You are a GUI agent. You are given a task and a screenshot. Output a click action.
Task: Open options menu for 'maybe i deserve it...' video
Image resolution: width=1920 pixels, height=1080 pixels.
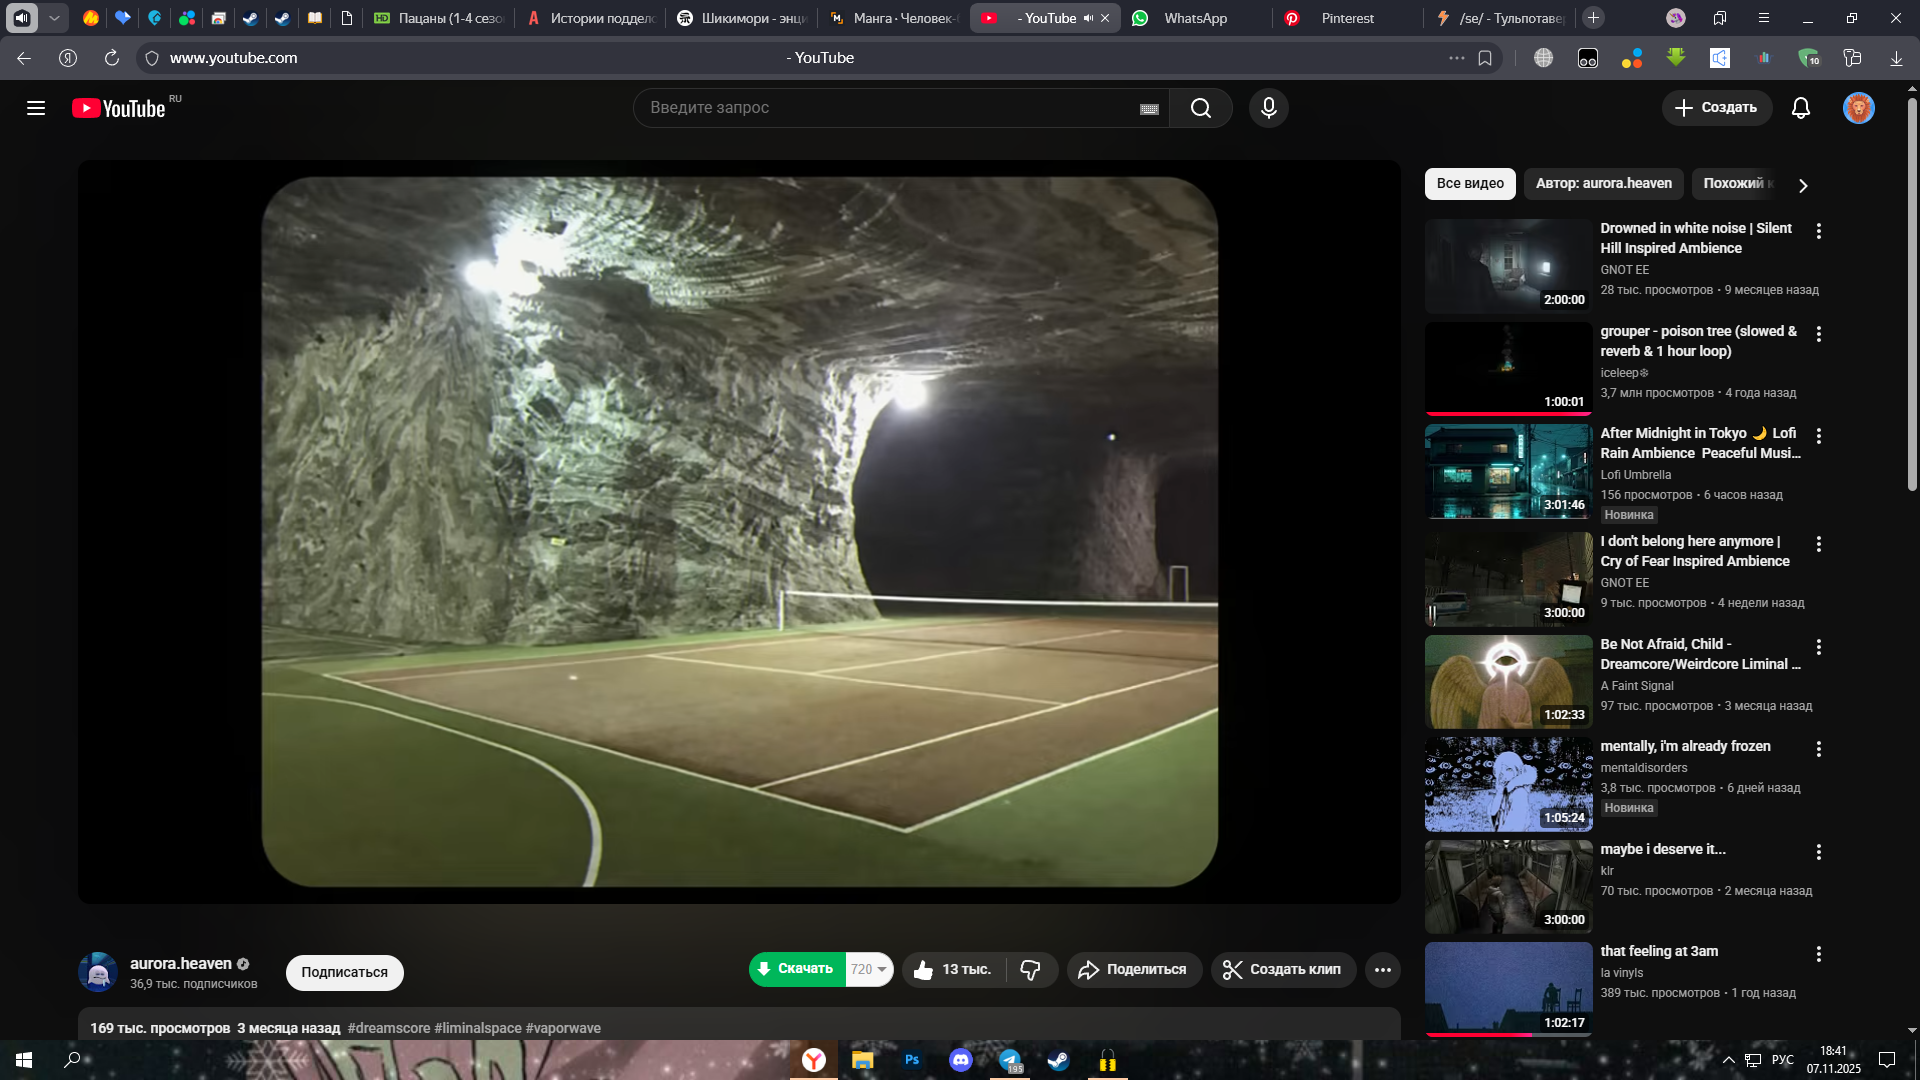coord(1818,852)
